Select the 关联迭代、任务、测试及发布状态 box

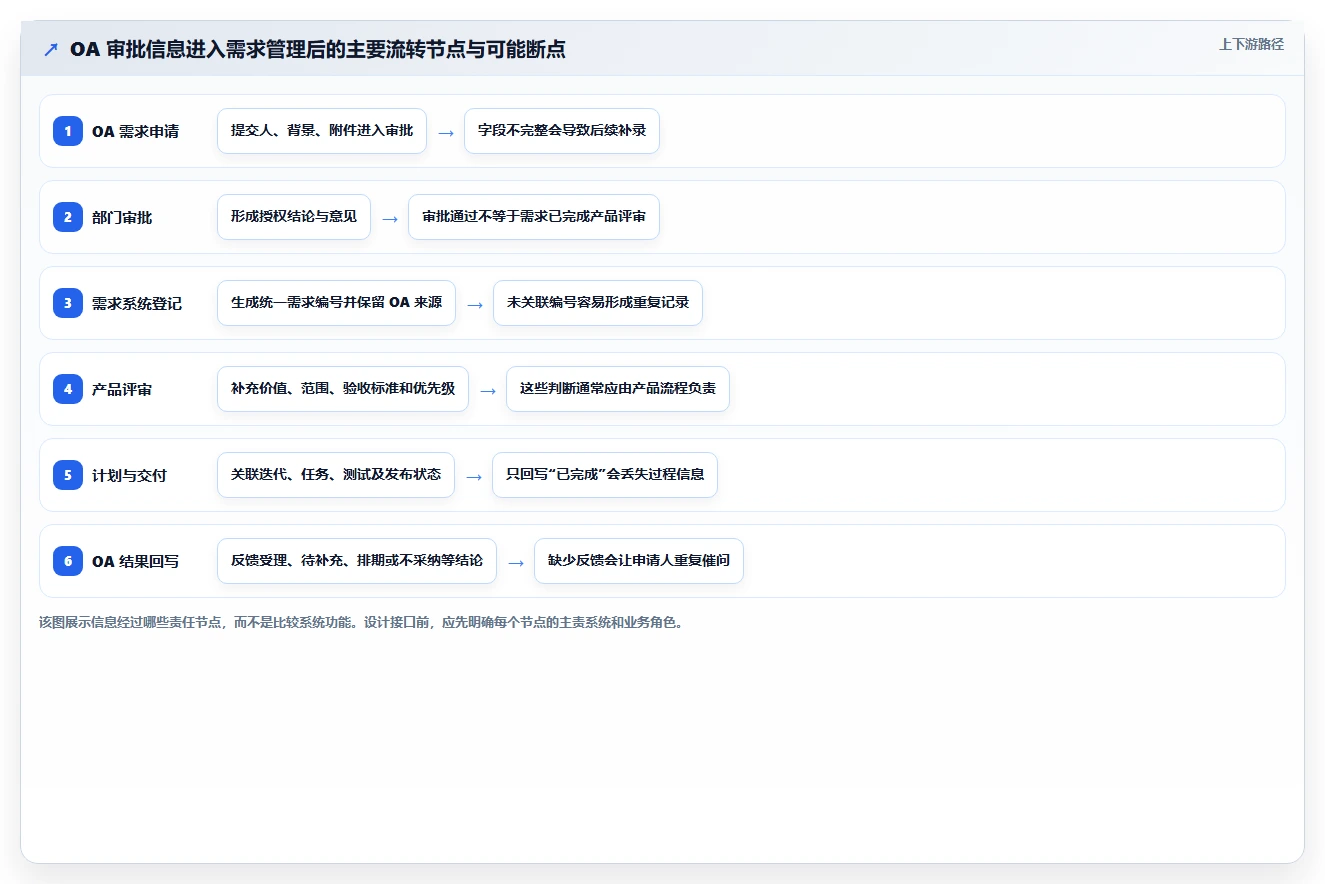[336, 475]
